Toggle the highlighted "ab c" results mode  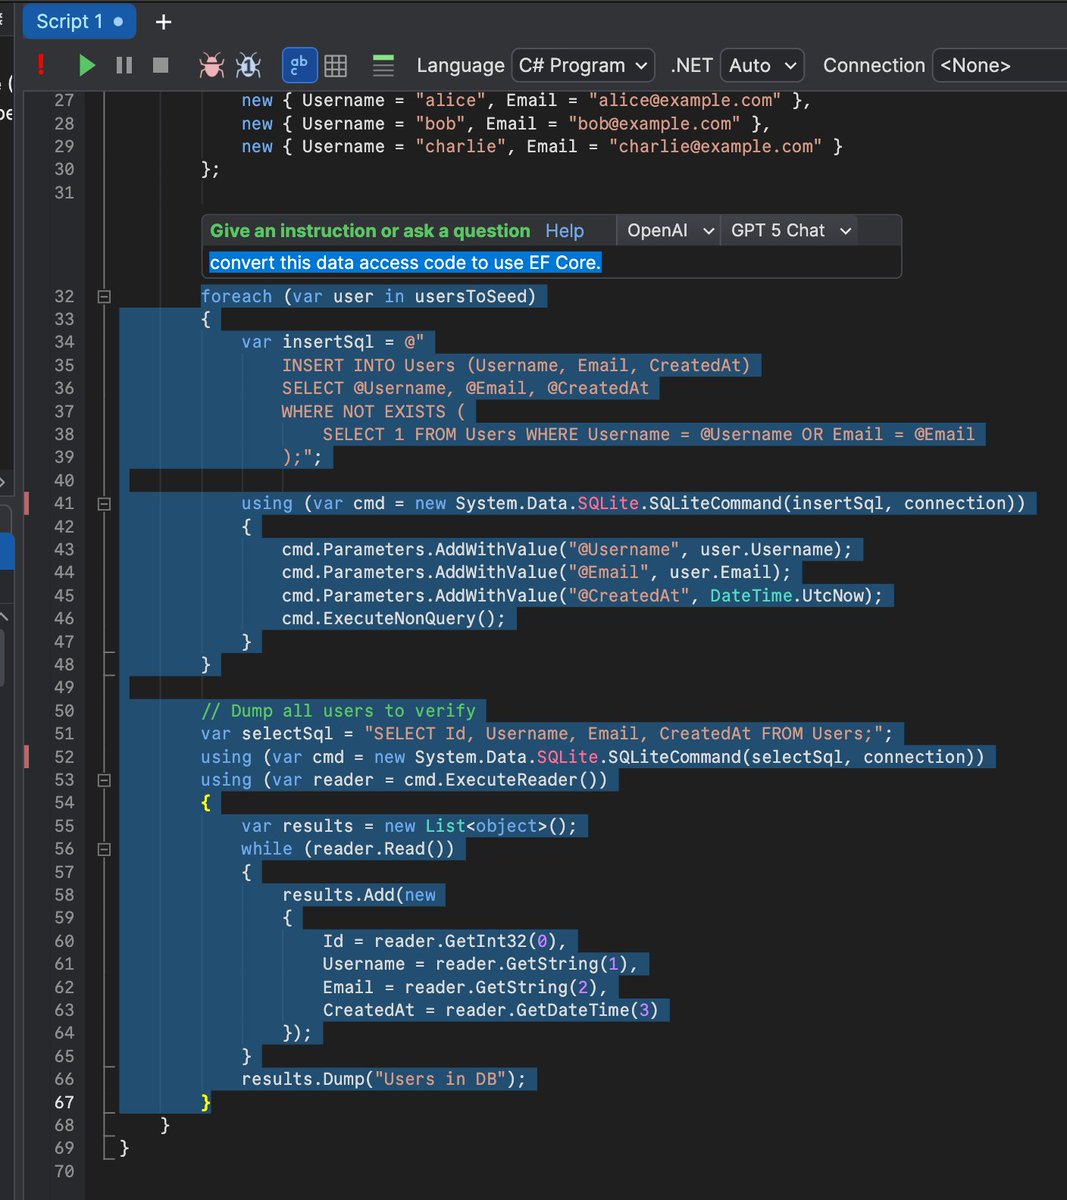point(299,64)
